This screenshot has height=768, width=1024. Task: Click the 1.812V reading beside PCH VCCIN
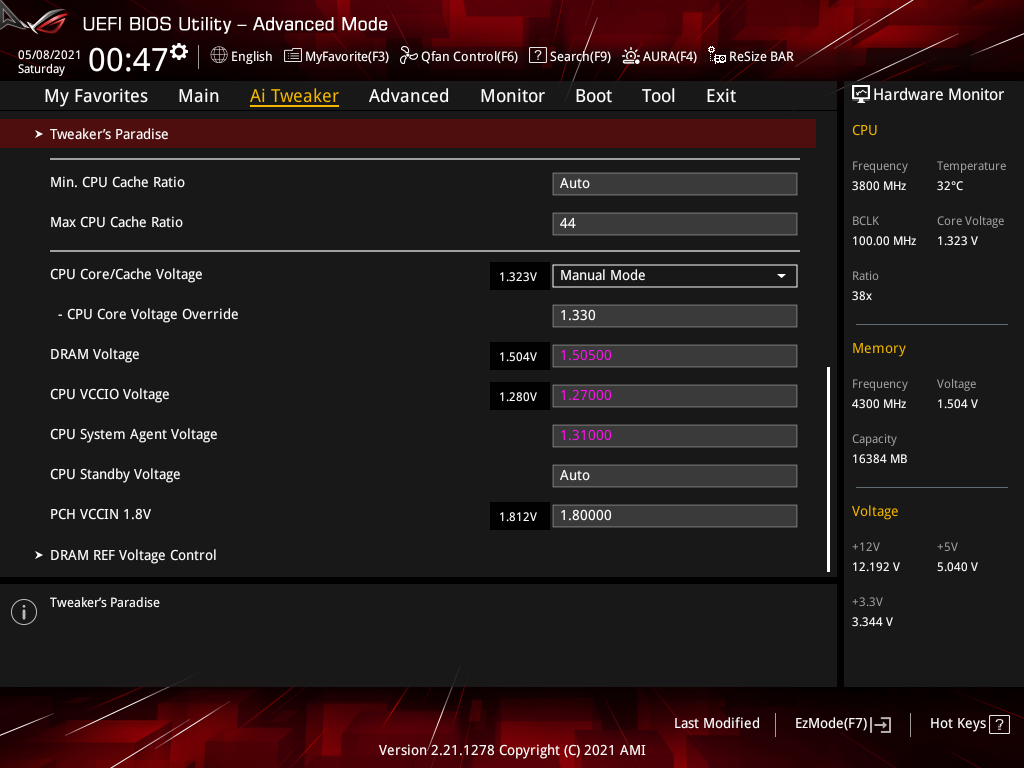(519, 517)
